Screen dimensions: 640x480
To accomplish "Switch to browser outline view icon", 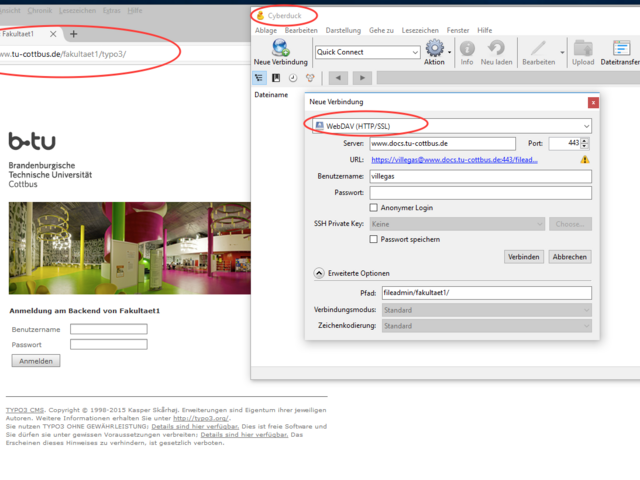I will [x=259, y=78].
